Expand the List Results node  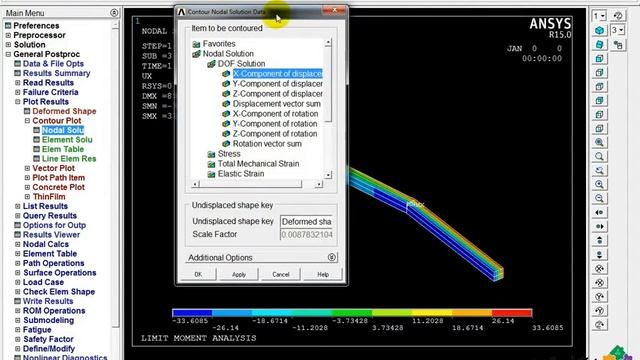pos(18,206)
